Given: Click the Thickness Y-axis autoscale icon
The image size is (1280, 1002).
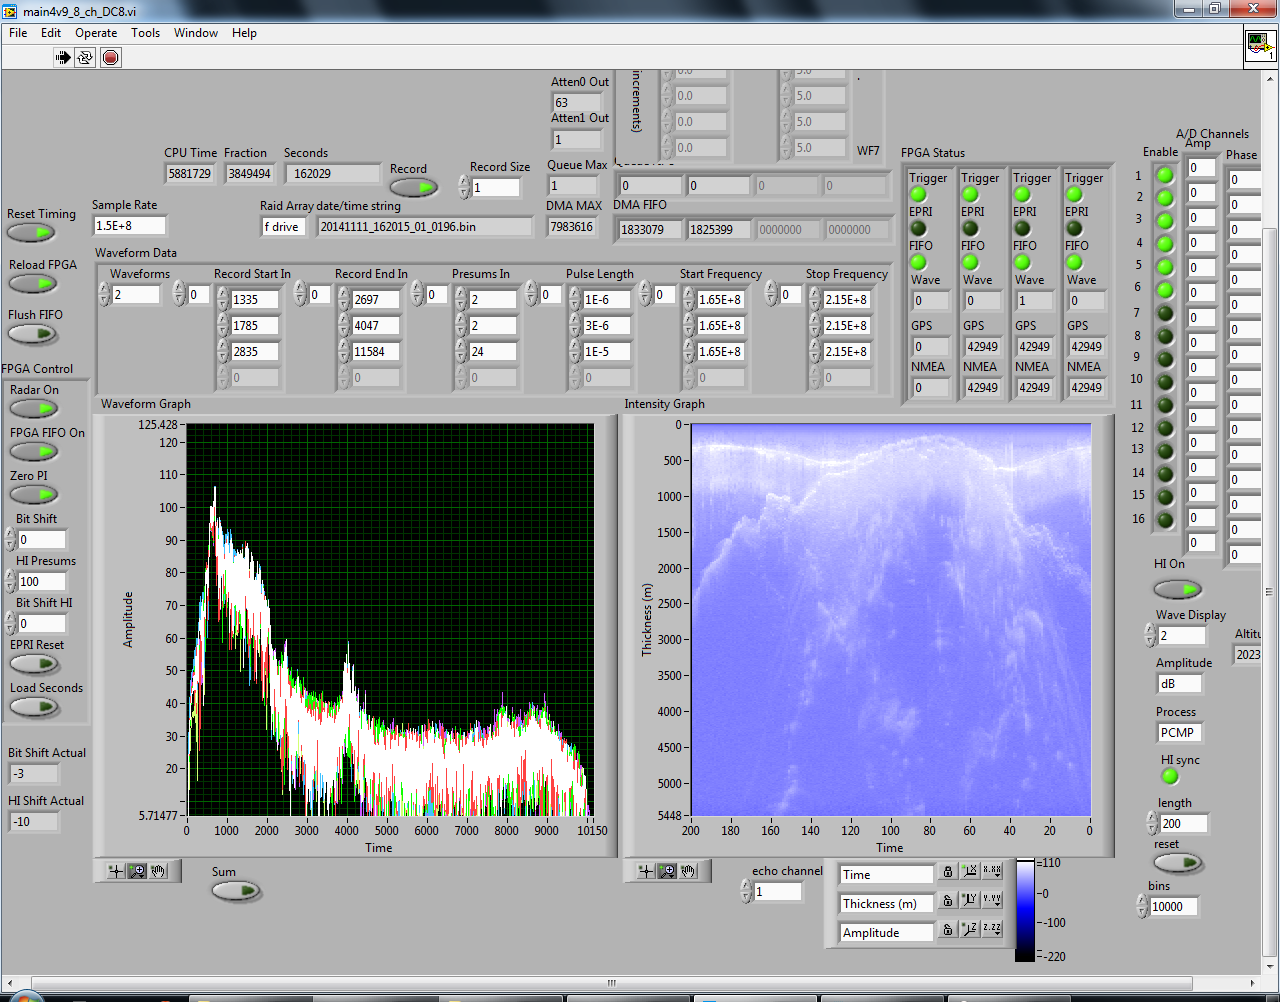Looking at the screenshot, I should point(969,901).
